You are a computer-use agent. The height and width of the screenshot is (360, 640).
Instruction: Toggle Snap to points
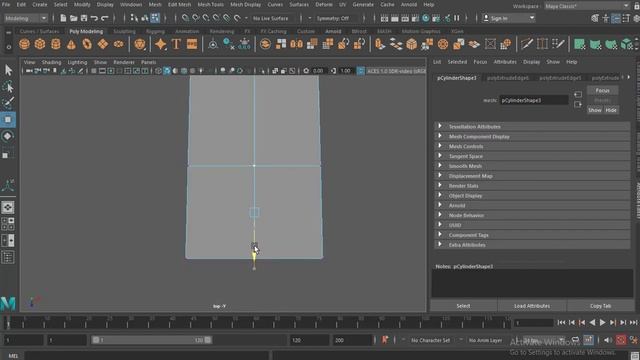[206, 18]
